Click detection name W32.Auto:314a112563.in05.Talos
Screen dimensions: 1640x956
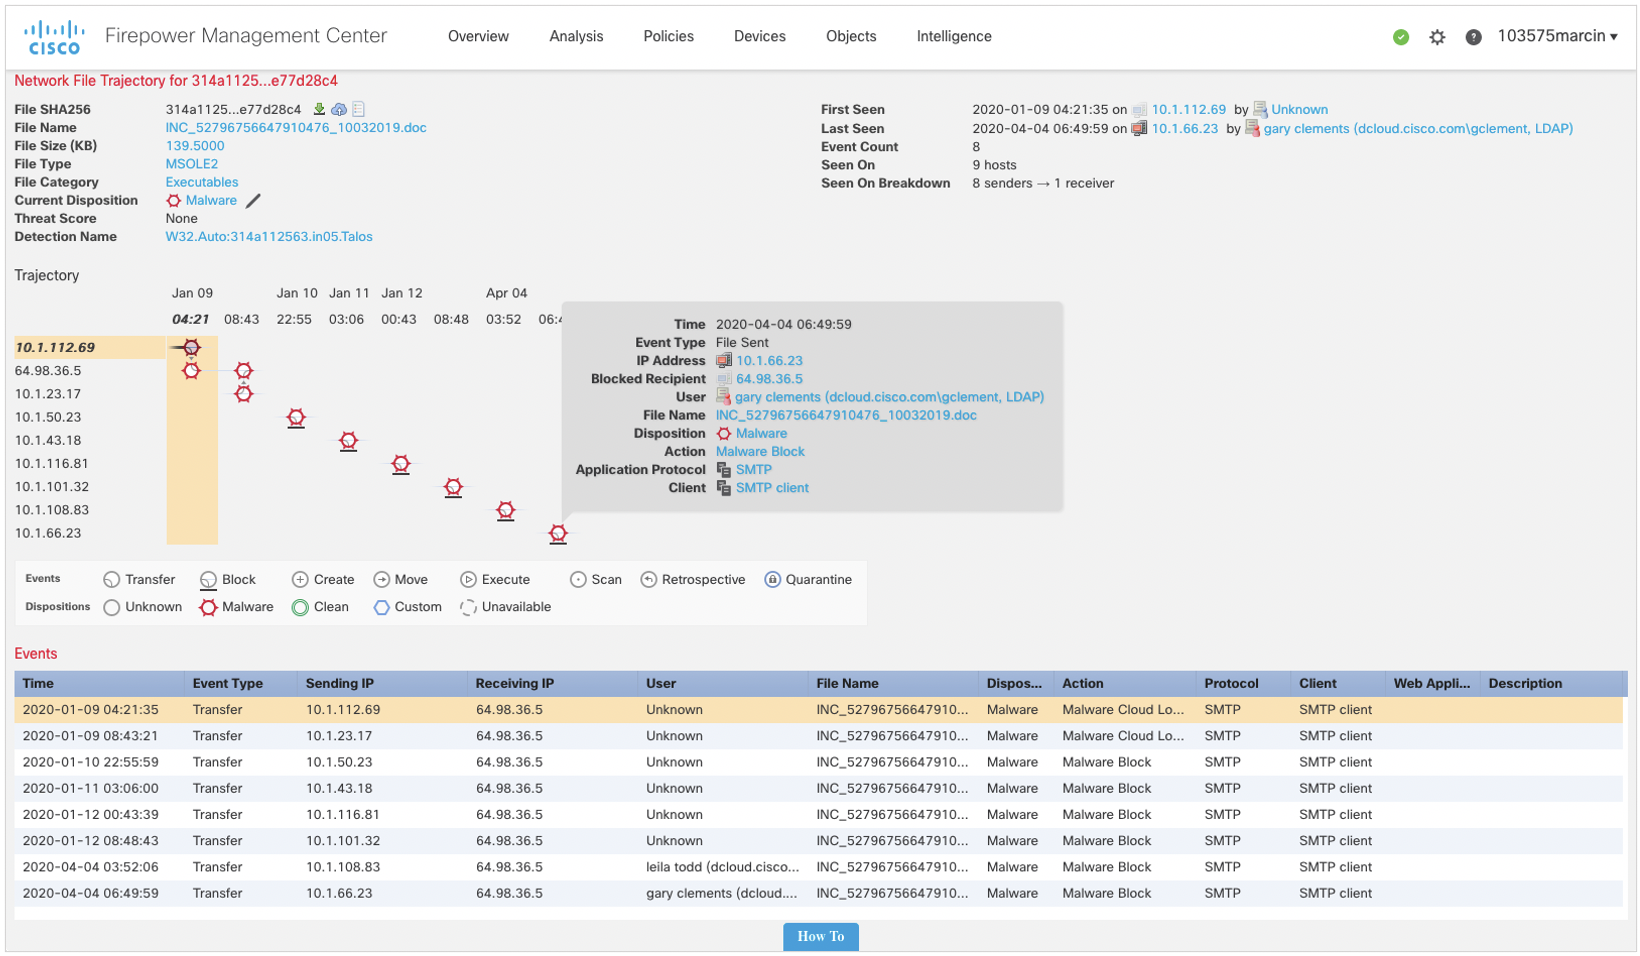pos(269,237)
